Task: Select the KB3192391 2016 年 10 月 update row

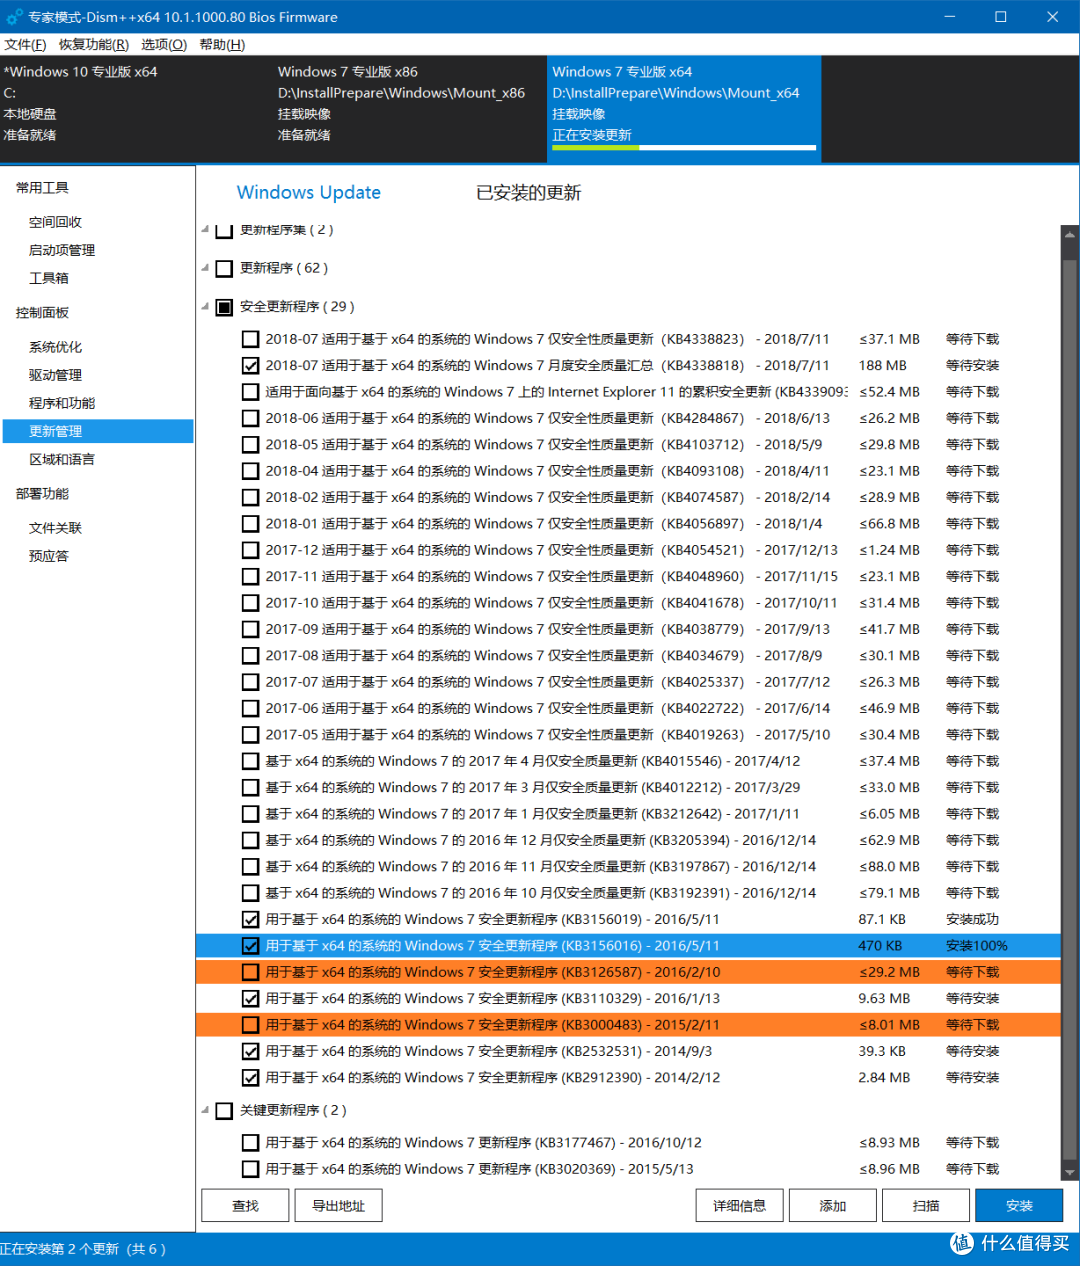Action: [628, 893]
